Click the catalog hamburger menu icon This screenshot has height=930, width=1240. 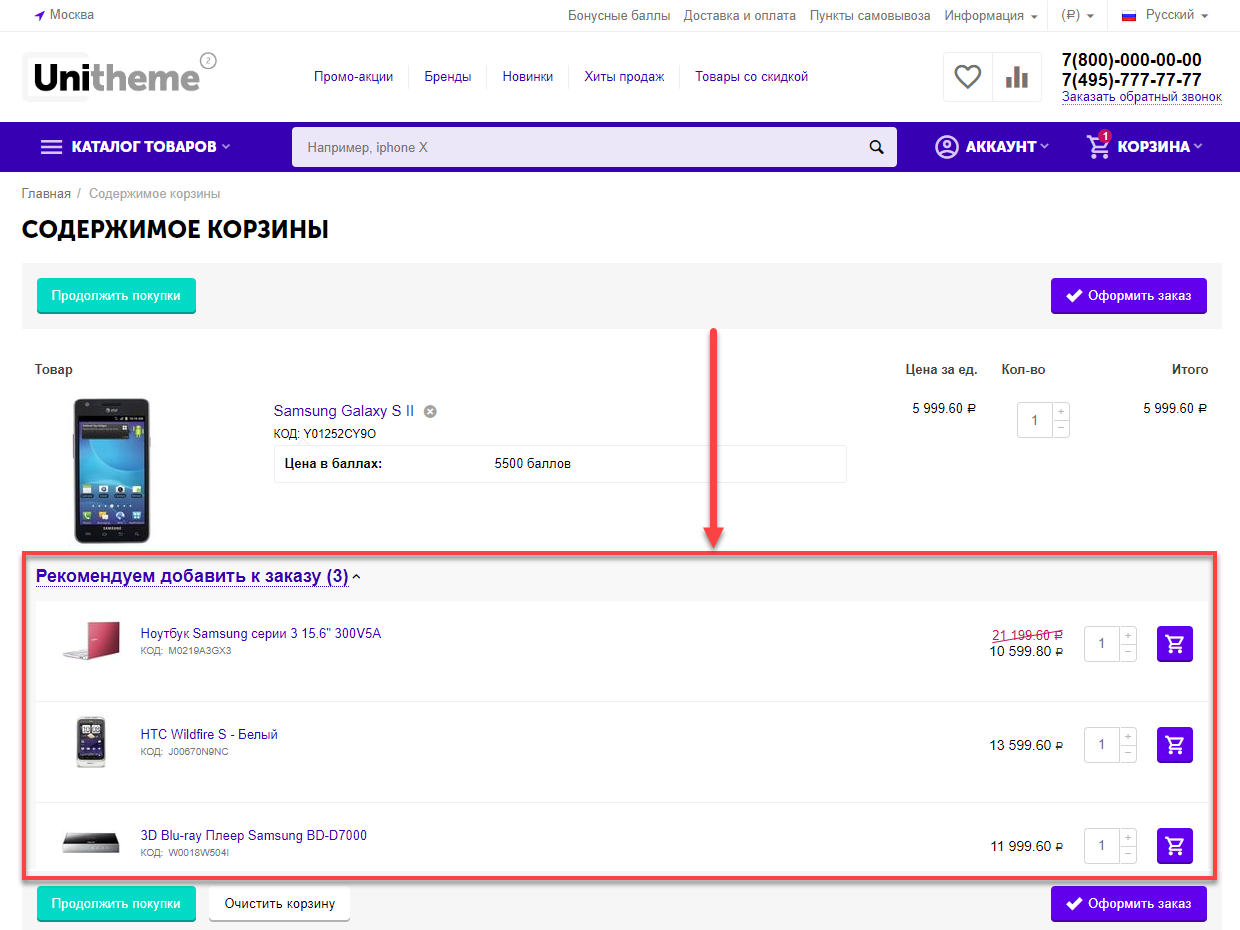pos(51,147)
